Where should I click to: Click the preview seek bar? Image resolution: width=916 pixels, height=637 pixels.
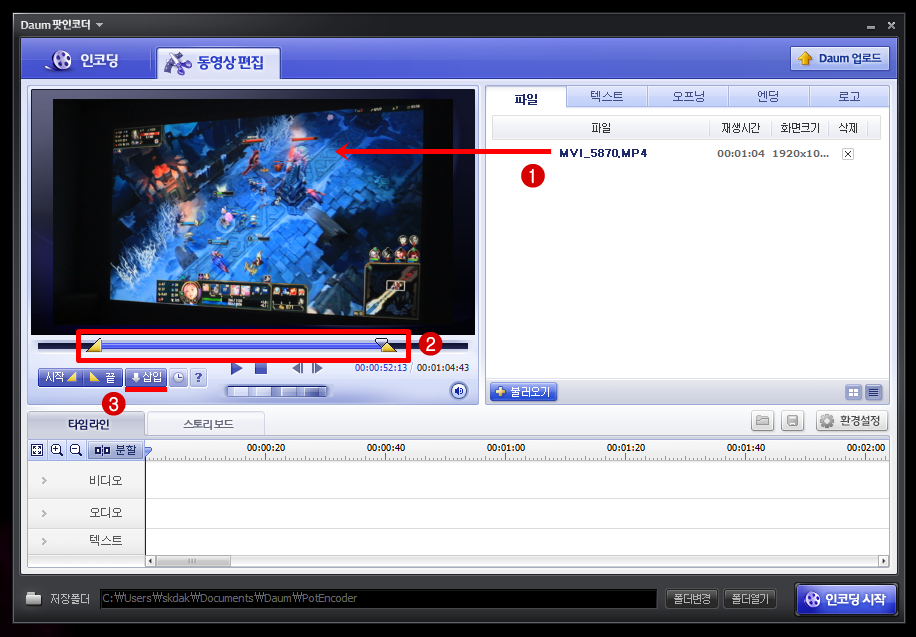(x=252, y=346)
